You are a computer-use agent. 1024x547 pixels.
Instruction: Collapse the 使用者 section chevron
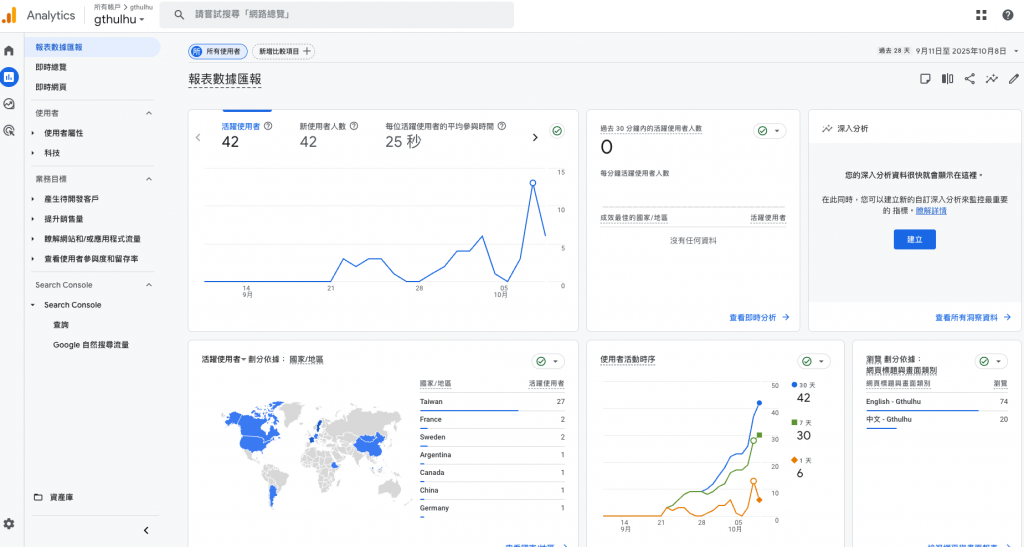pyautogui.click(x=149, y=113)
